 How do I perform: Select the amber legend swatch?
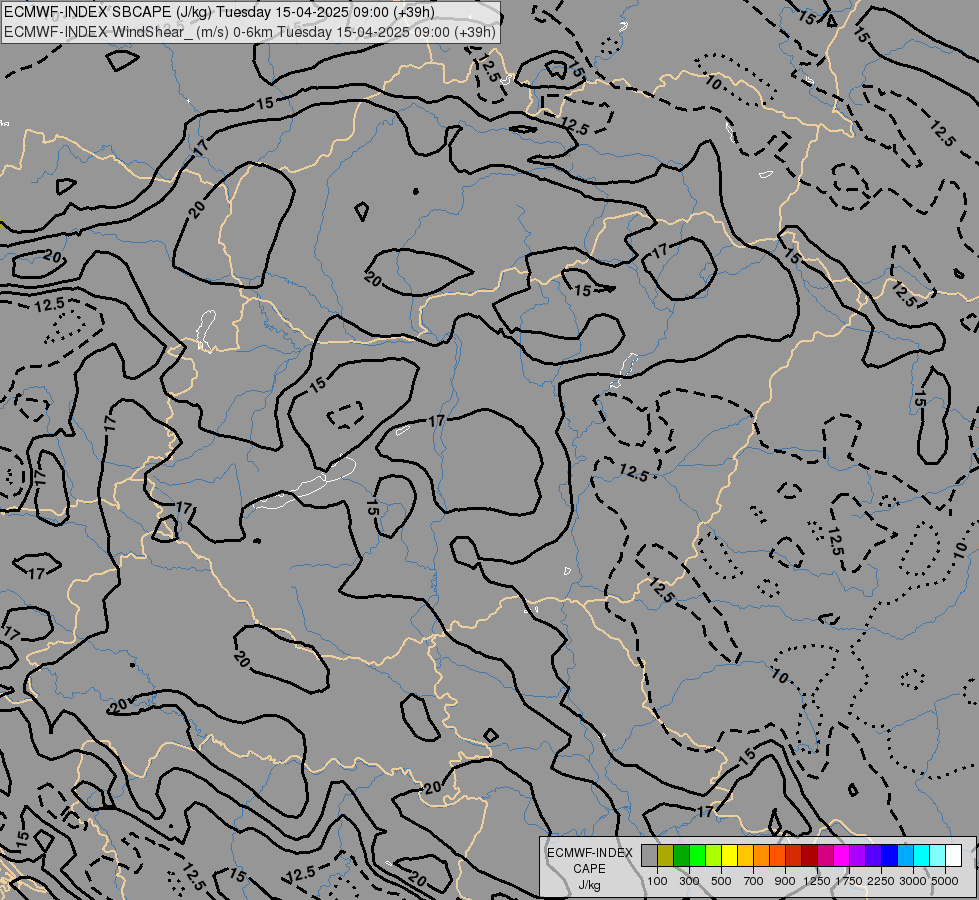[x=745, y=855]
